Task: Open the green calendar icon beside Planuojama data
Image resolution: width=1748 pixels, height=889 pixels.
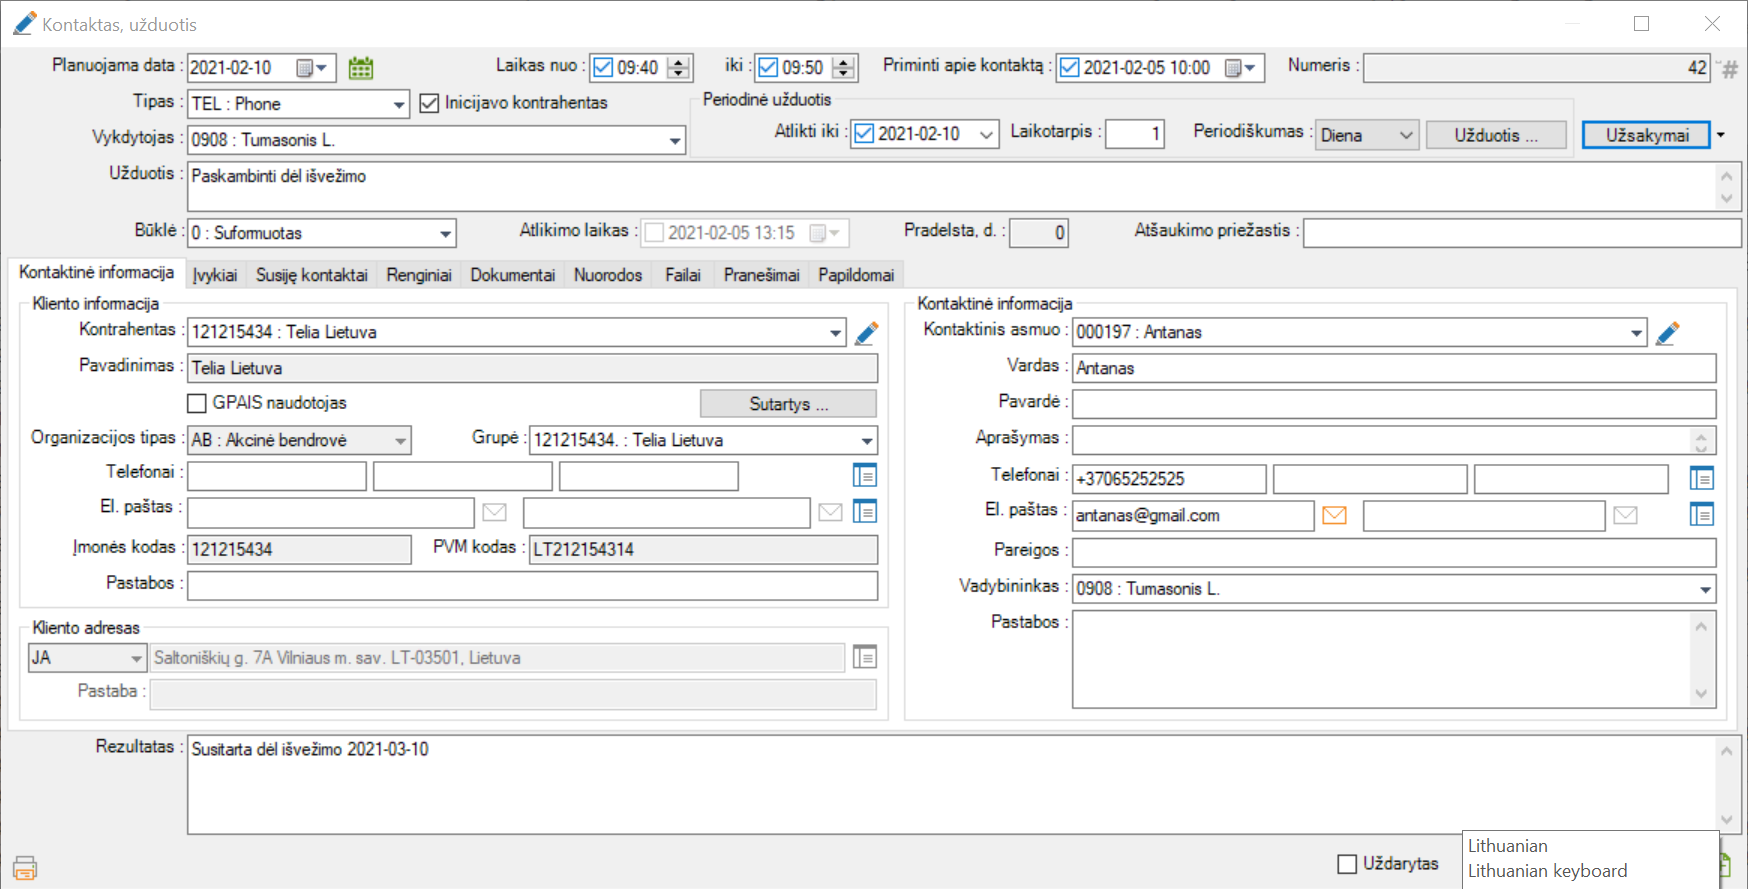Action: pyautogui.click(x=361, y=68)
